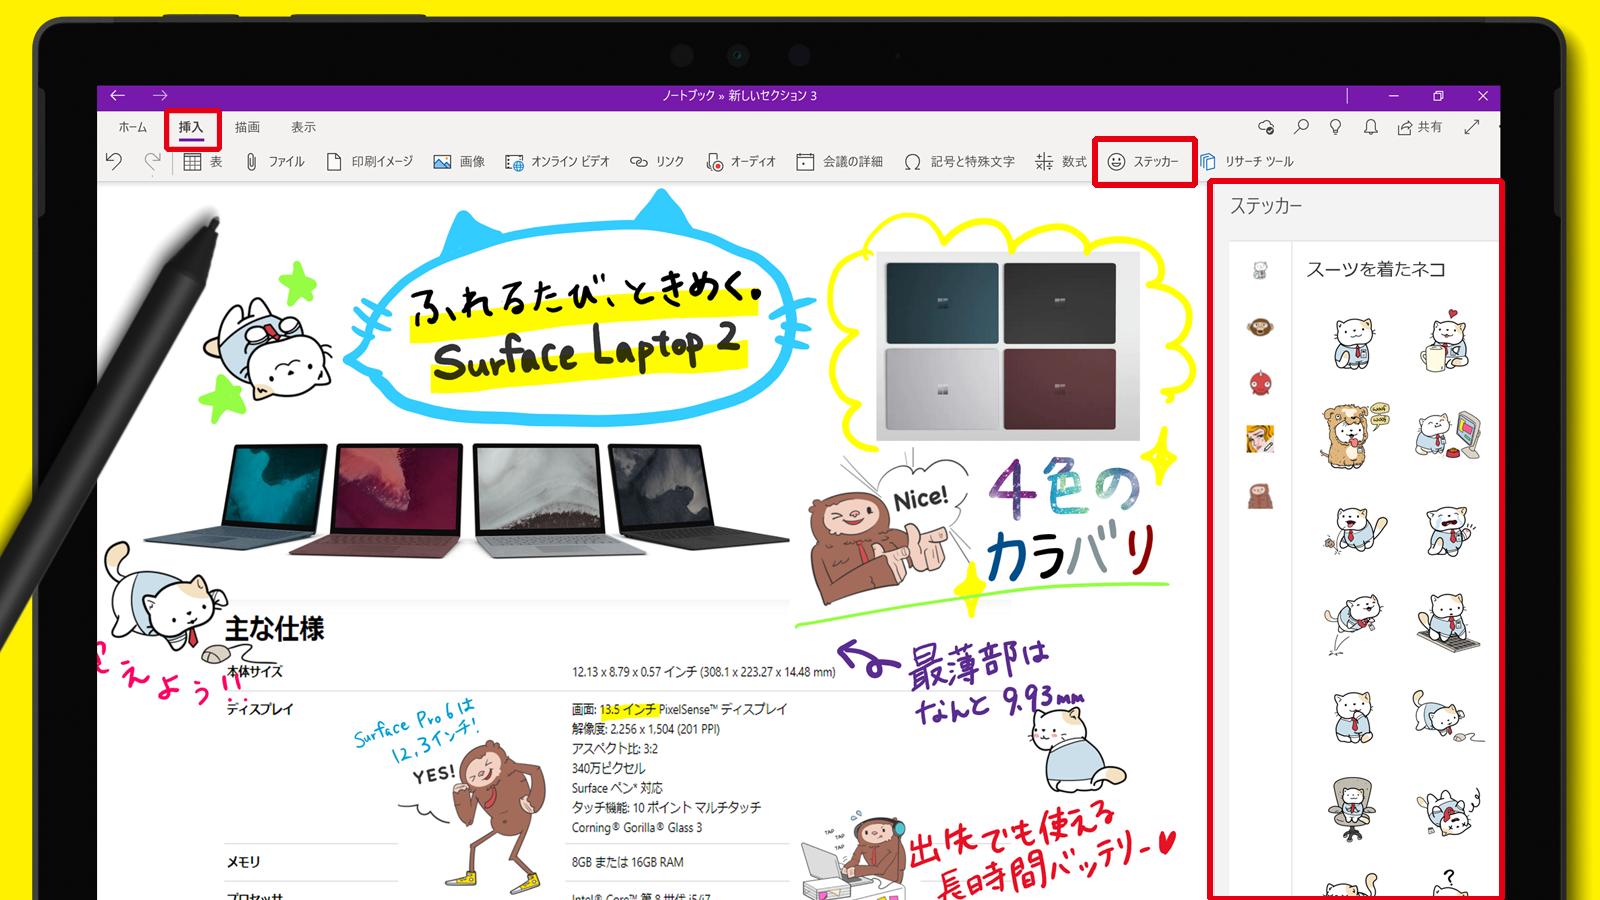
Task: Click the 8GB または 16GB RAM text
Action: [x=628, y=862]
